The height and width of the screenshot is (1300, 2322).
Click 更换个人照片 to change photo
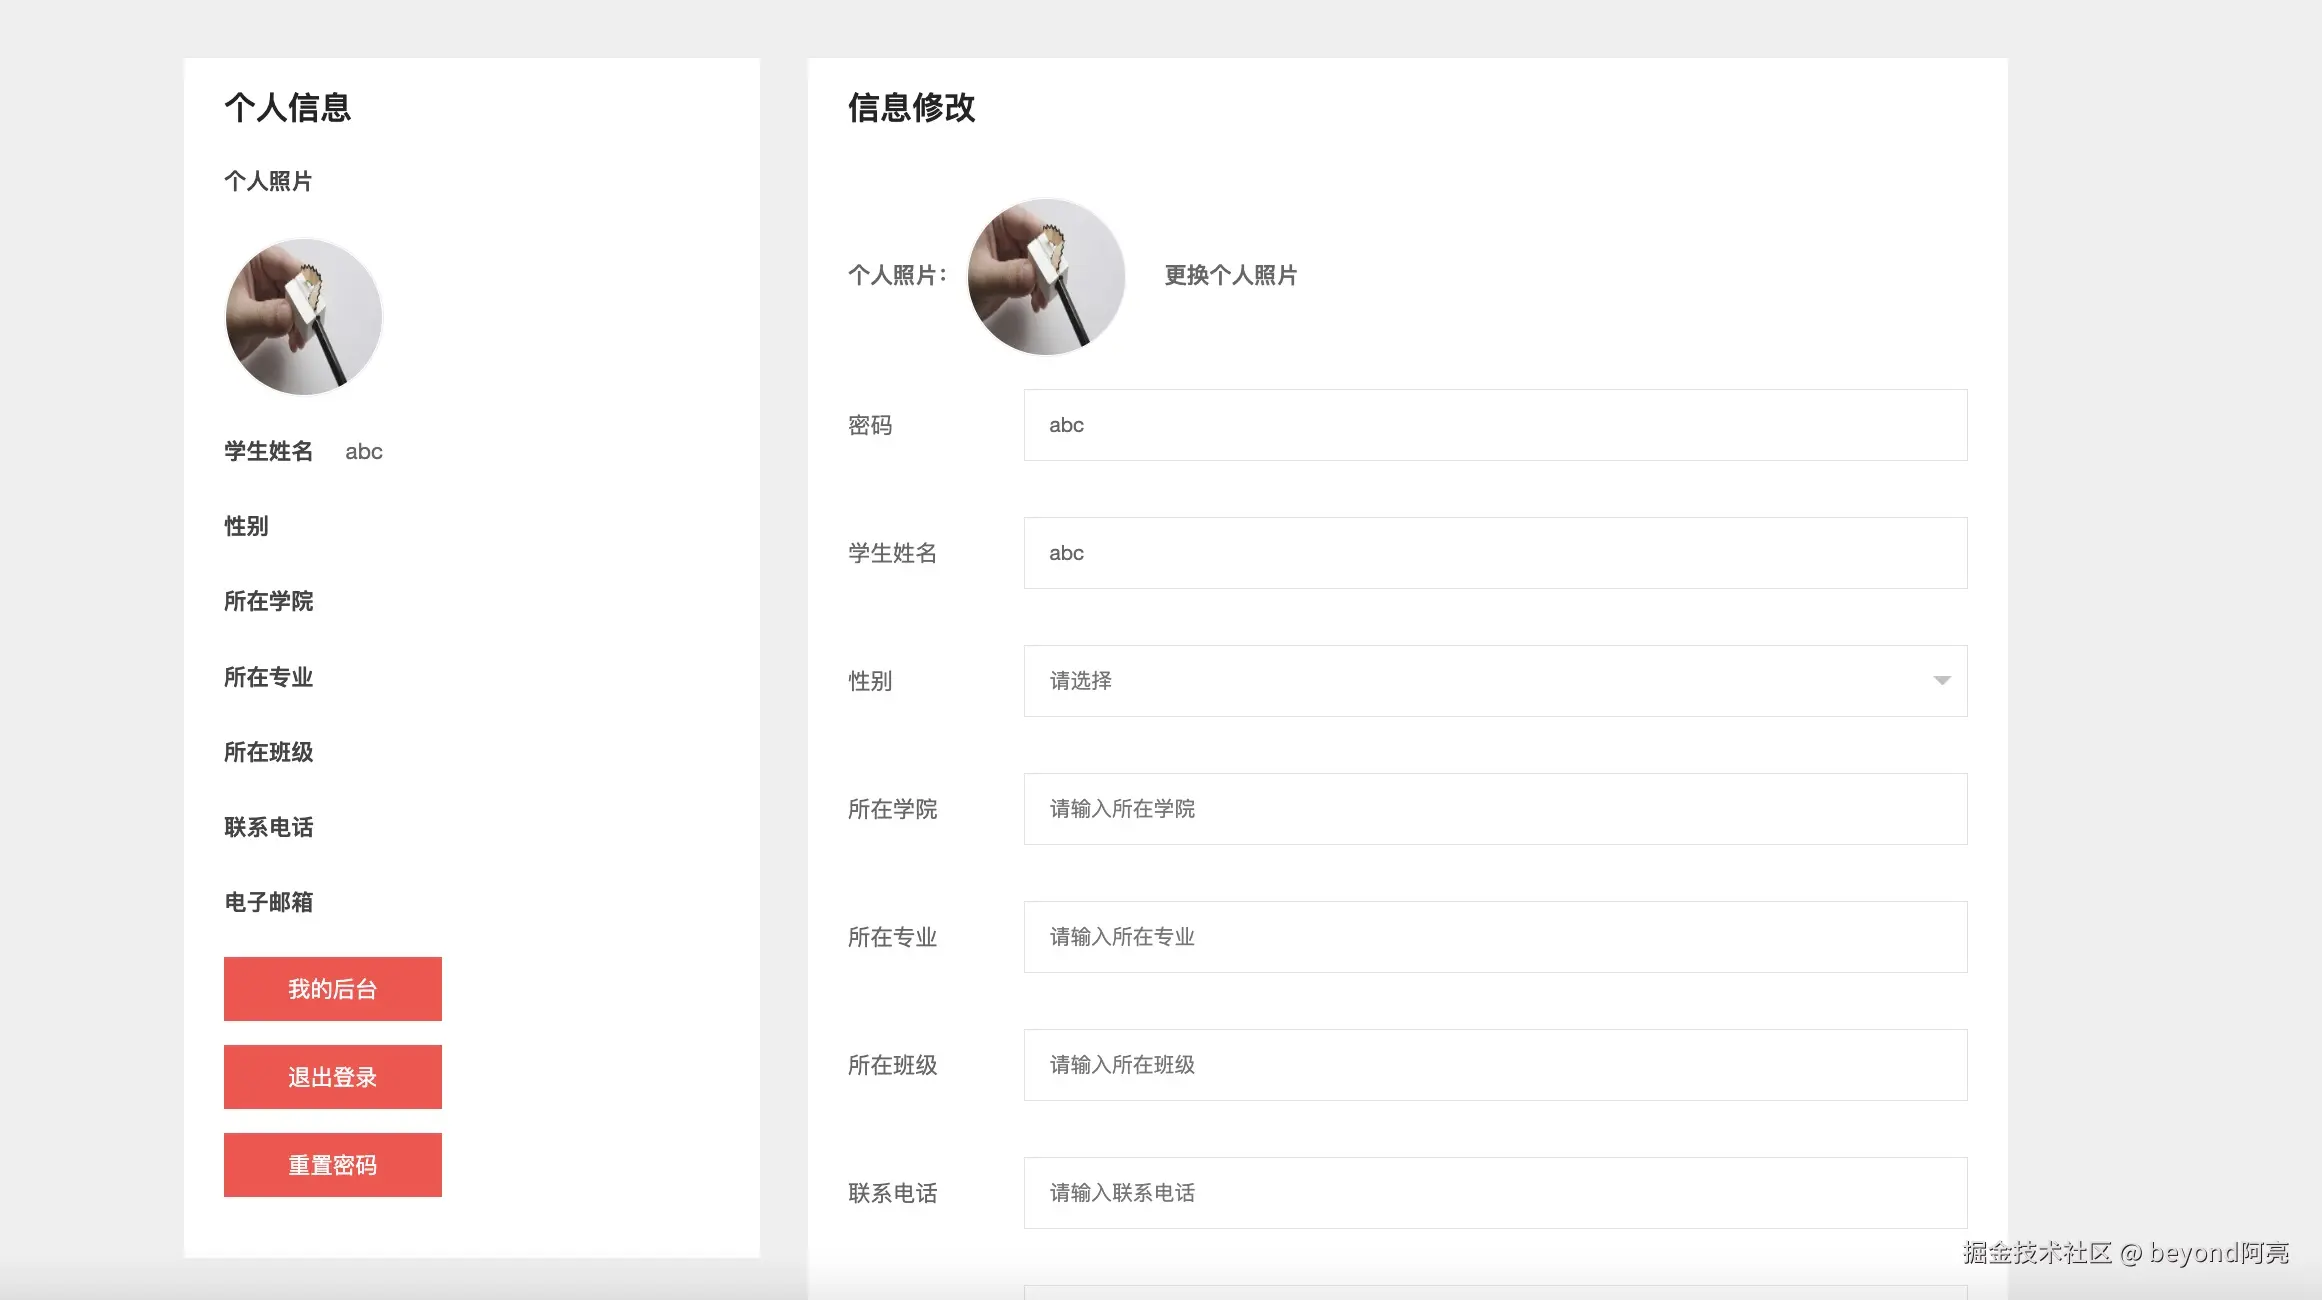coord(1231,276)
